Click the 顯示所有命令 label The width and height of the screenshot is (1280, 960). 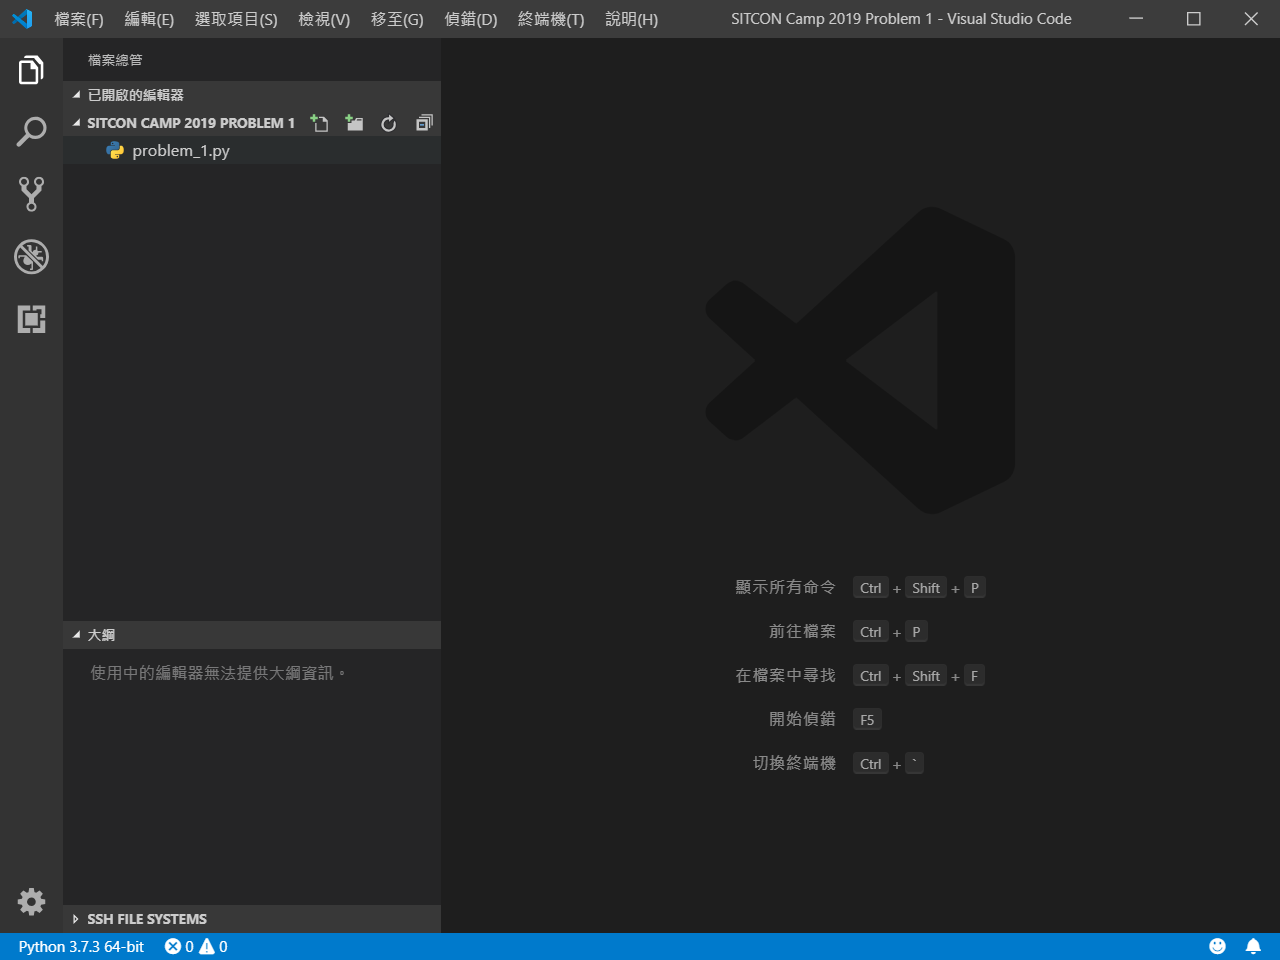coord(785,588)
